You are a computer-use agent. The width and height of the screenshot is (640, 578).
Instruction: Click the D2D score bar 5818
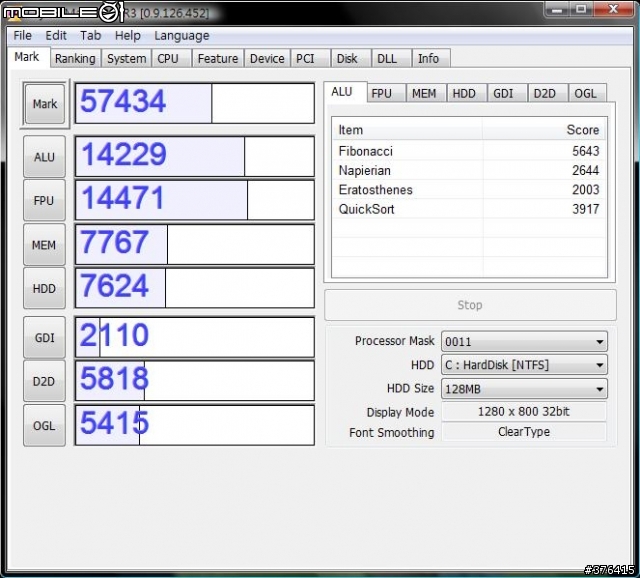pyautogui.click(x=195, y=381)
